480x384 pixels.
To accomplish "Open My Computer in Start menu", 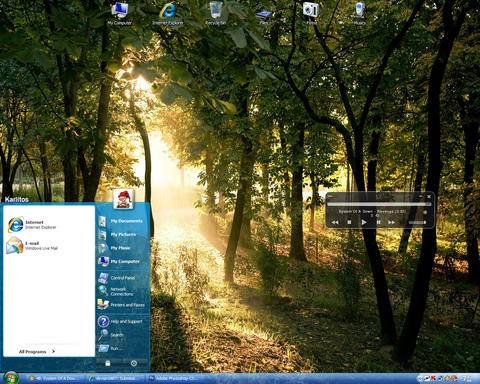I will click(119, 261).
